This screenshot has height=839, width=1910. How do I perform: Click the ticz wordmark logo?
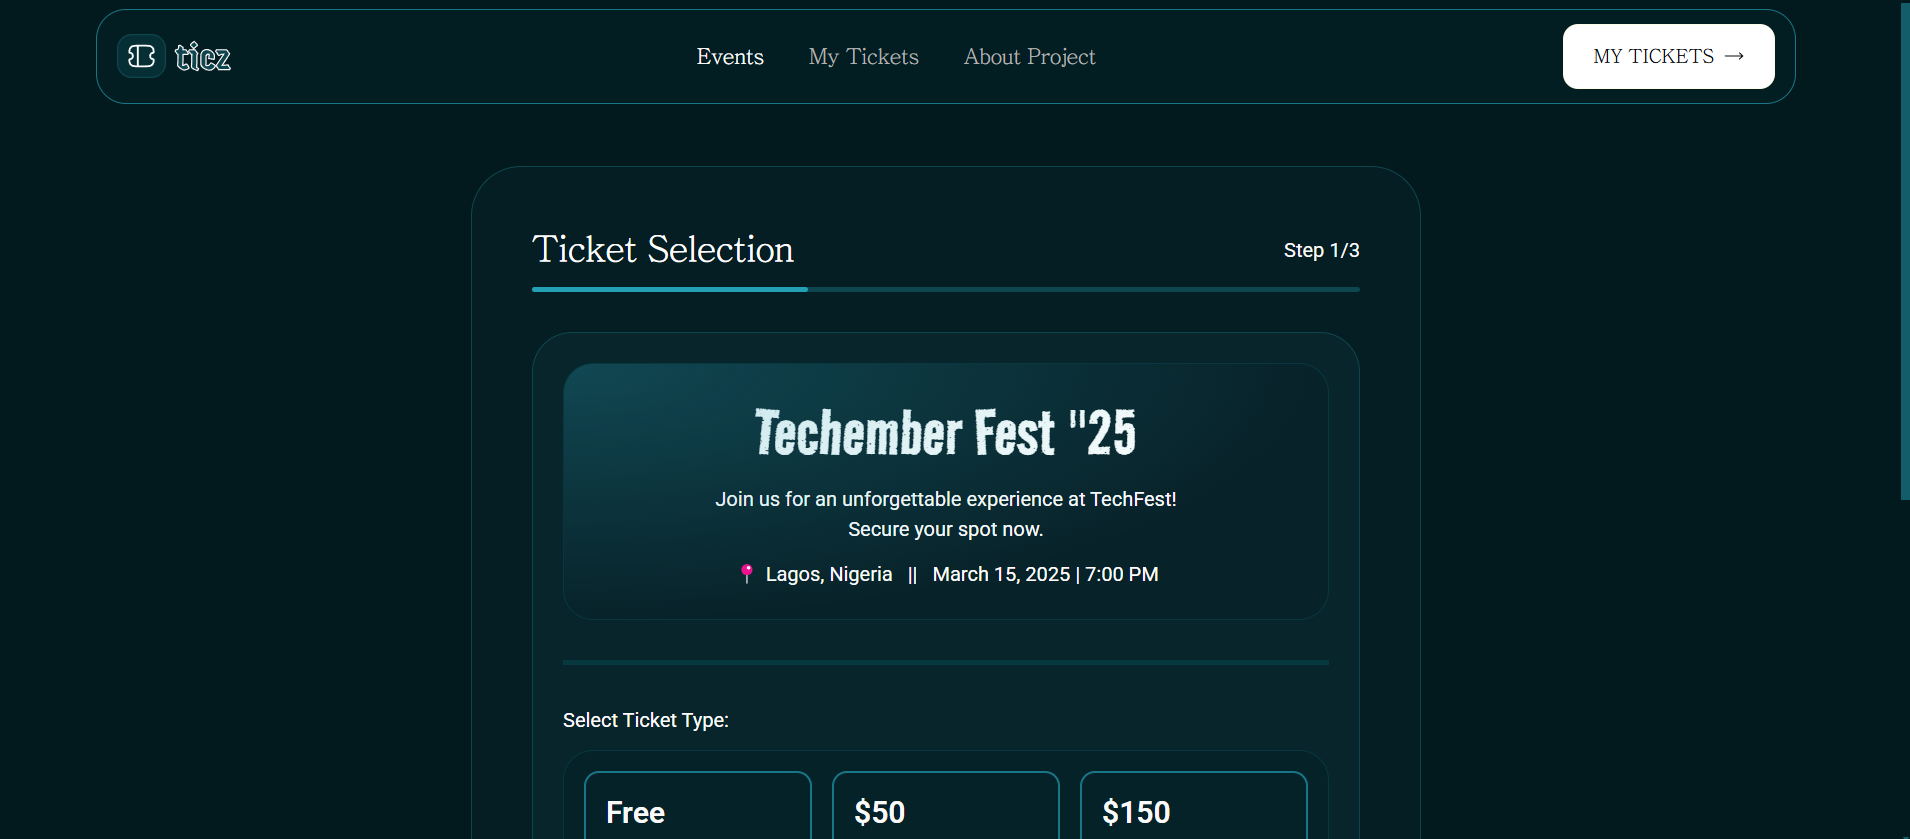point(203,57)
